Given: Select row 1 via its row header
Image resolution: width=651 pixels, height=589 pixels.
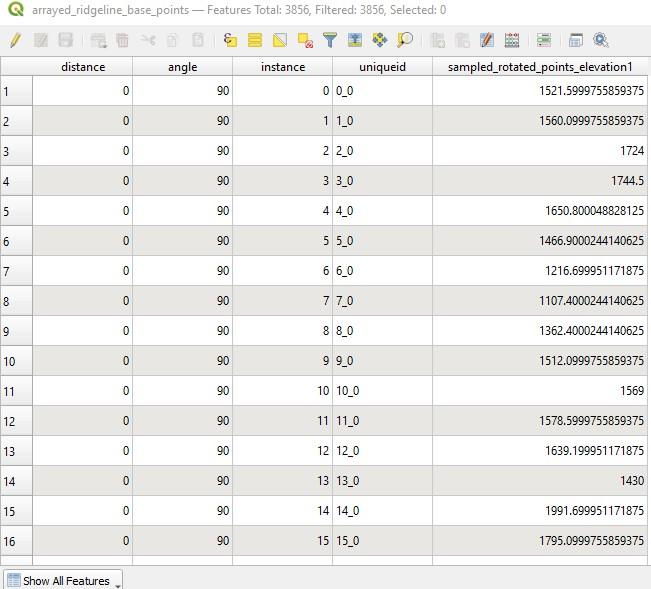Looking at the screenshot, I should tap(16, 91).
